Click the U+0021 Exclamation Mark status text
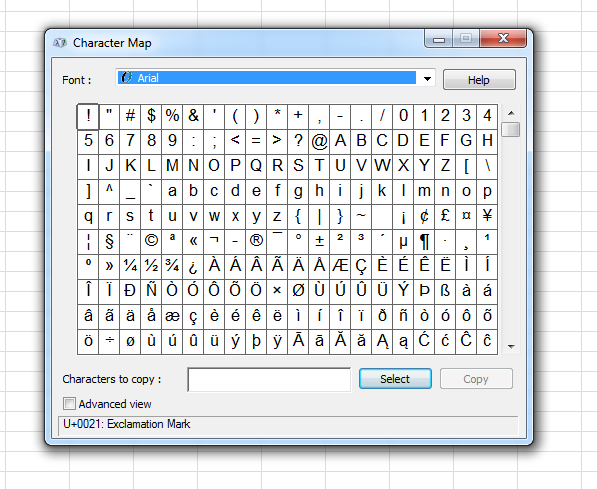This screenshot has height=489, width=597. [x=126, y=424]
